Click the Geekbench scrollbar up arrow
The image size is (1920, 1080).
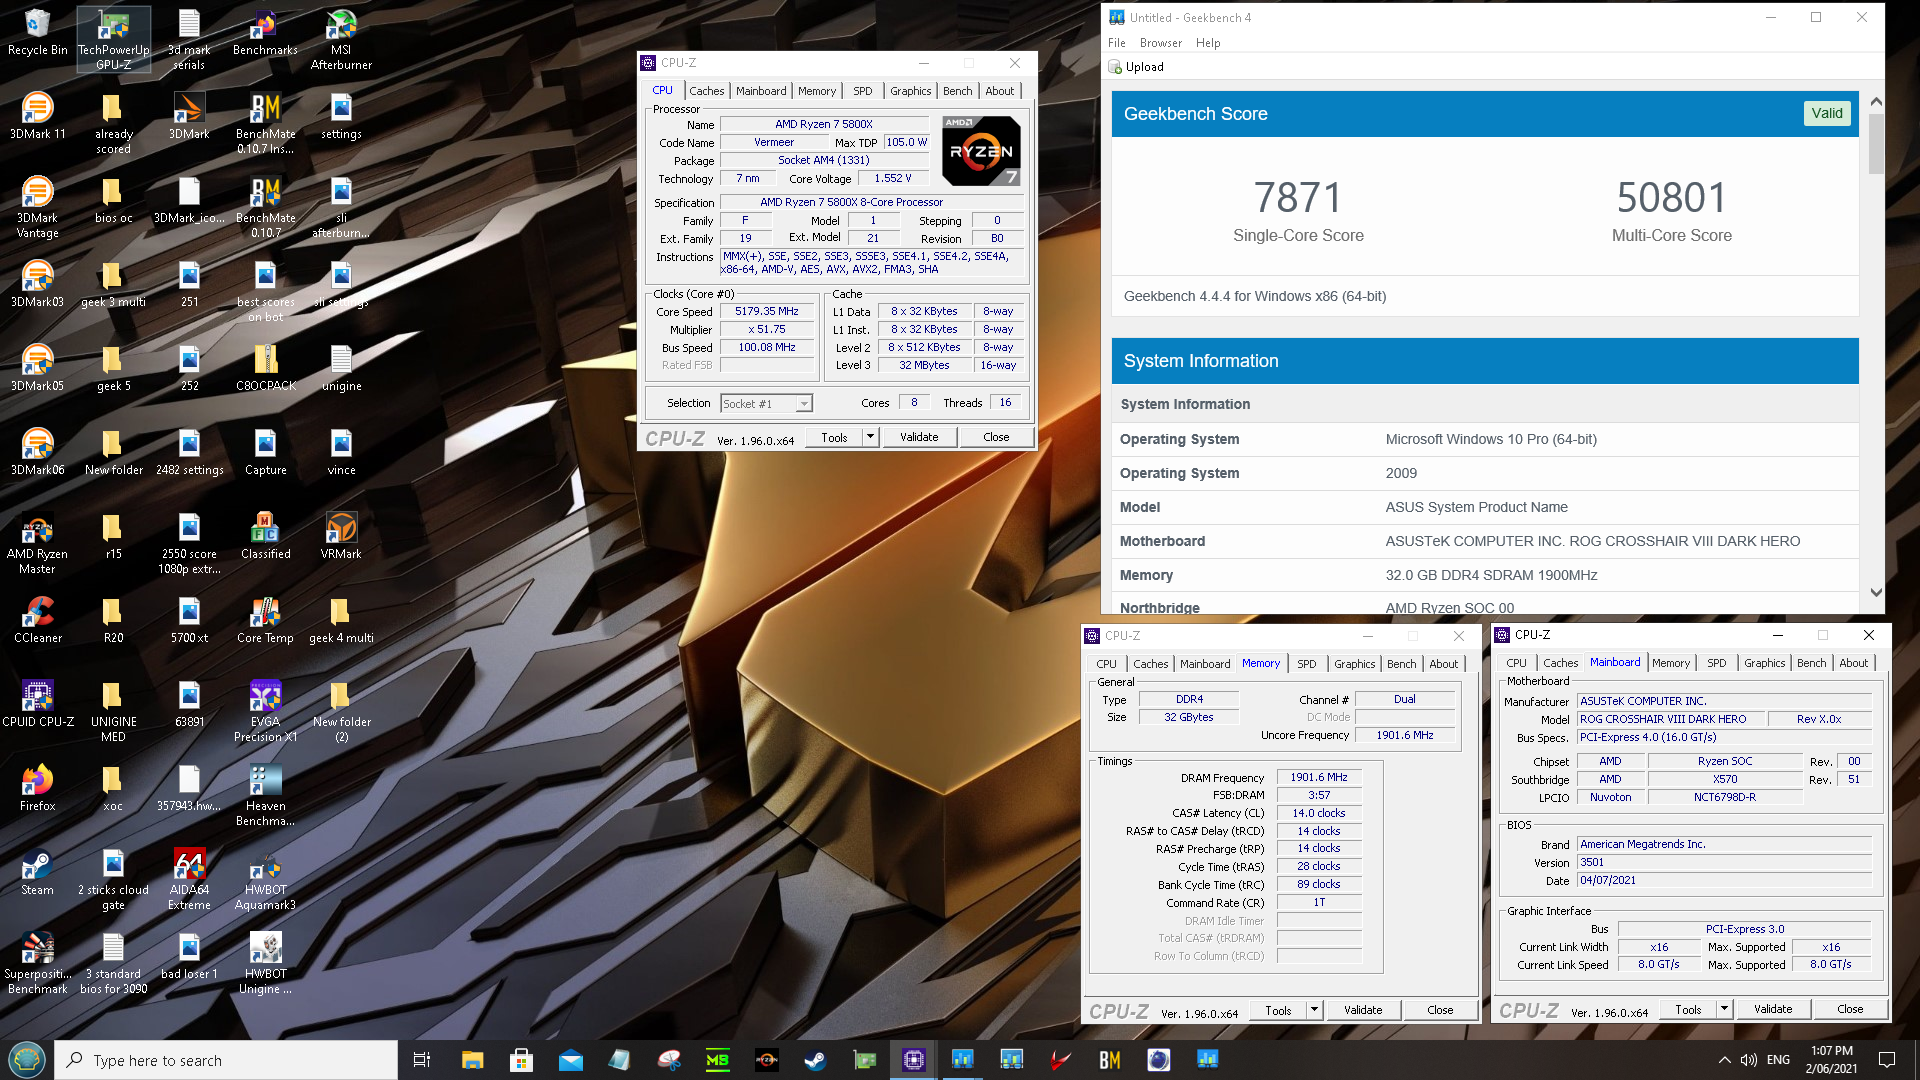pyautogui.click(x=1876, y=102)
